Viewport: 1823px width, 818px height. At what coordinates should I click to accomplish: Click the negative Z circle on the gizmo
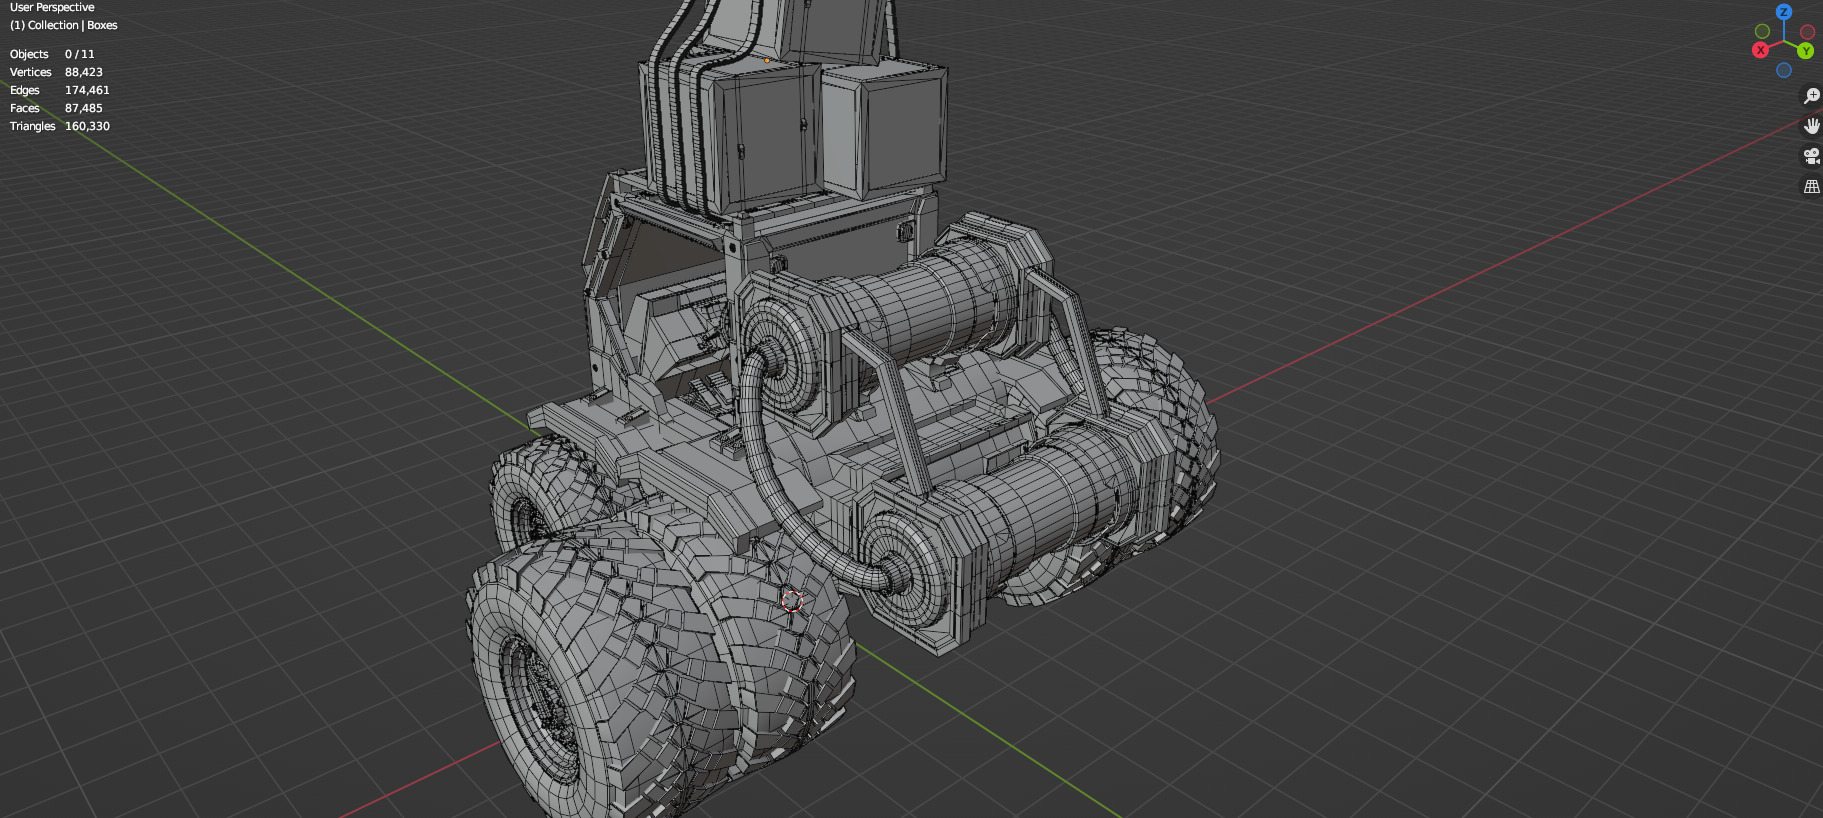coord(1784,70)
